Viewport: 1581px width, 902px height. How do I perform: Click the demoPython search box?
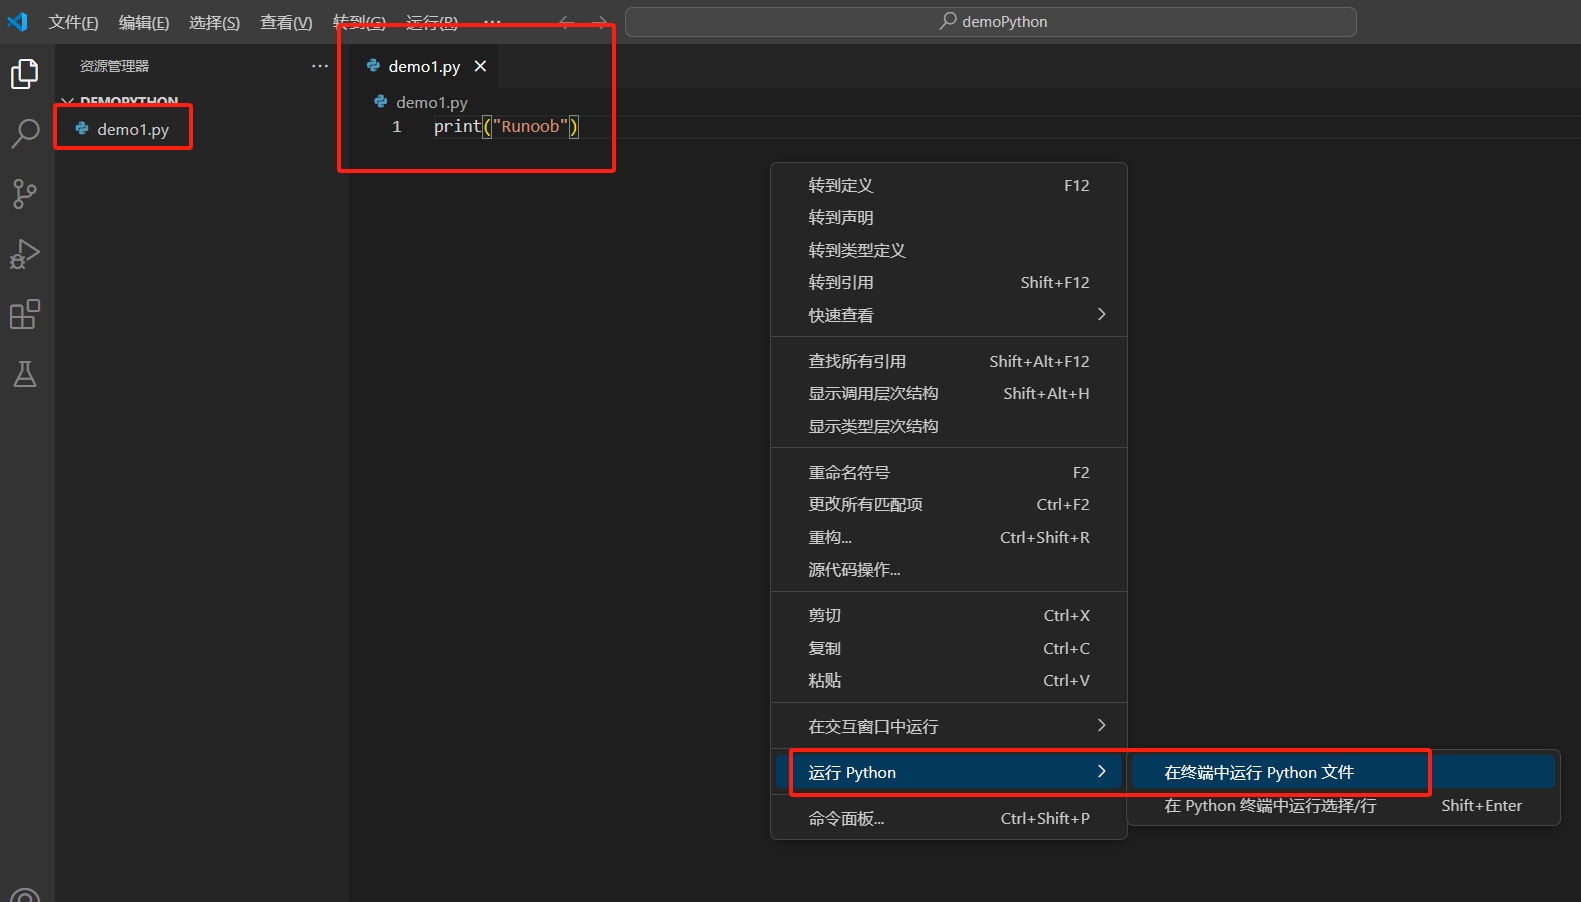[990, 22]
